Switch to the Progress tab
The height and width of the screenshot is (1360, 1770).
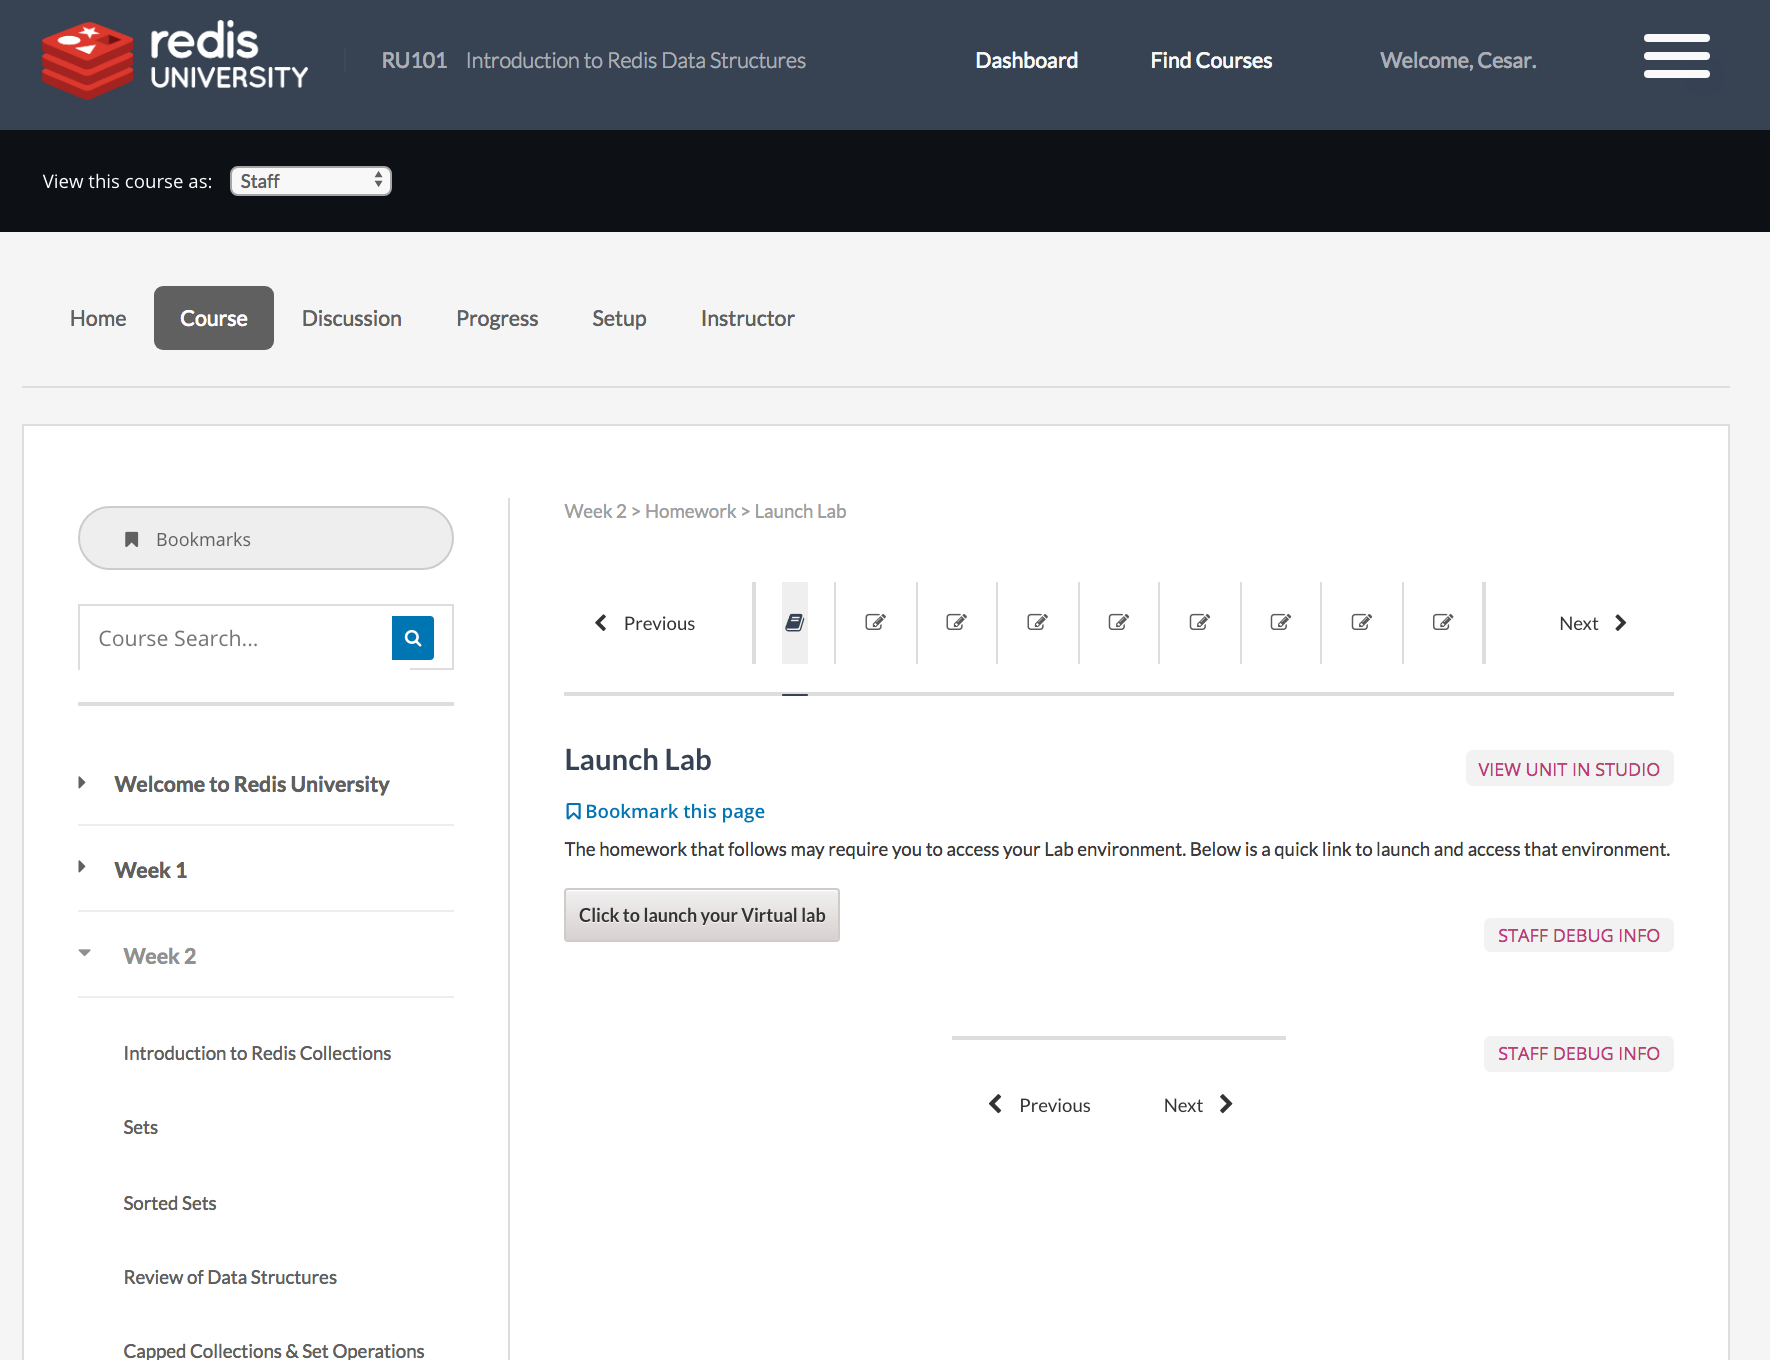click(497, 318)
